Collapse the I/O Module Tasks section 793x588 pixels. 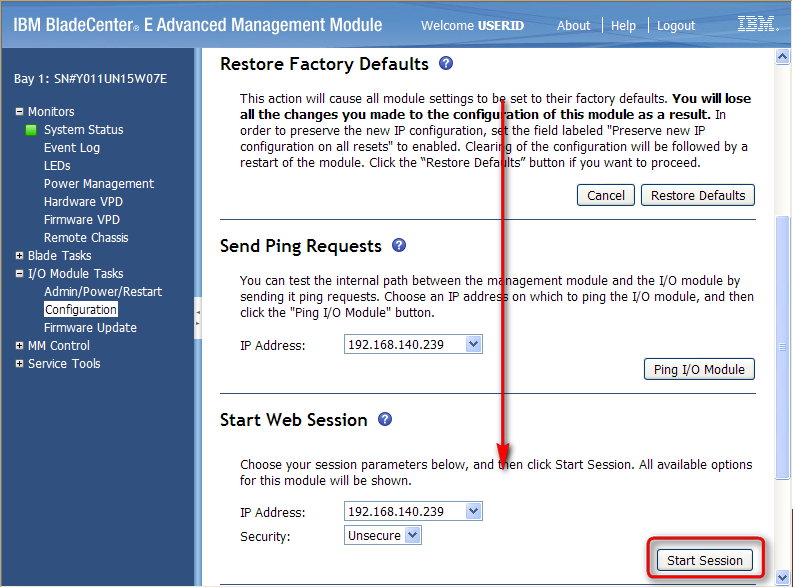(x=19, y=274)
